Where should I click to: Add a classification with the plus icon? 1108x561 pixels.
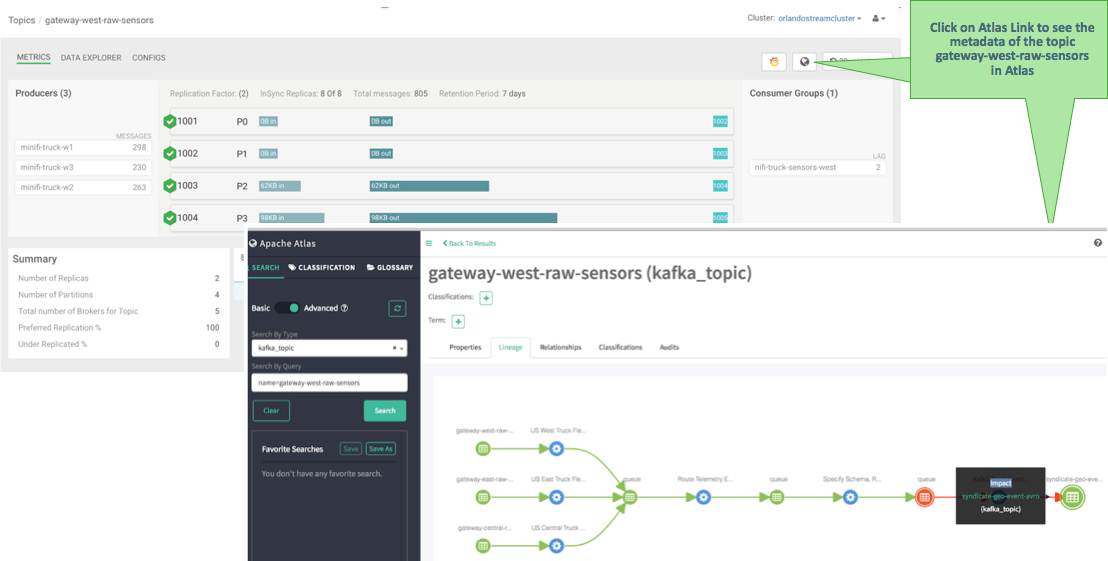click(486, 298)
